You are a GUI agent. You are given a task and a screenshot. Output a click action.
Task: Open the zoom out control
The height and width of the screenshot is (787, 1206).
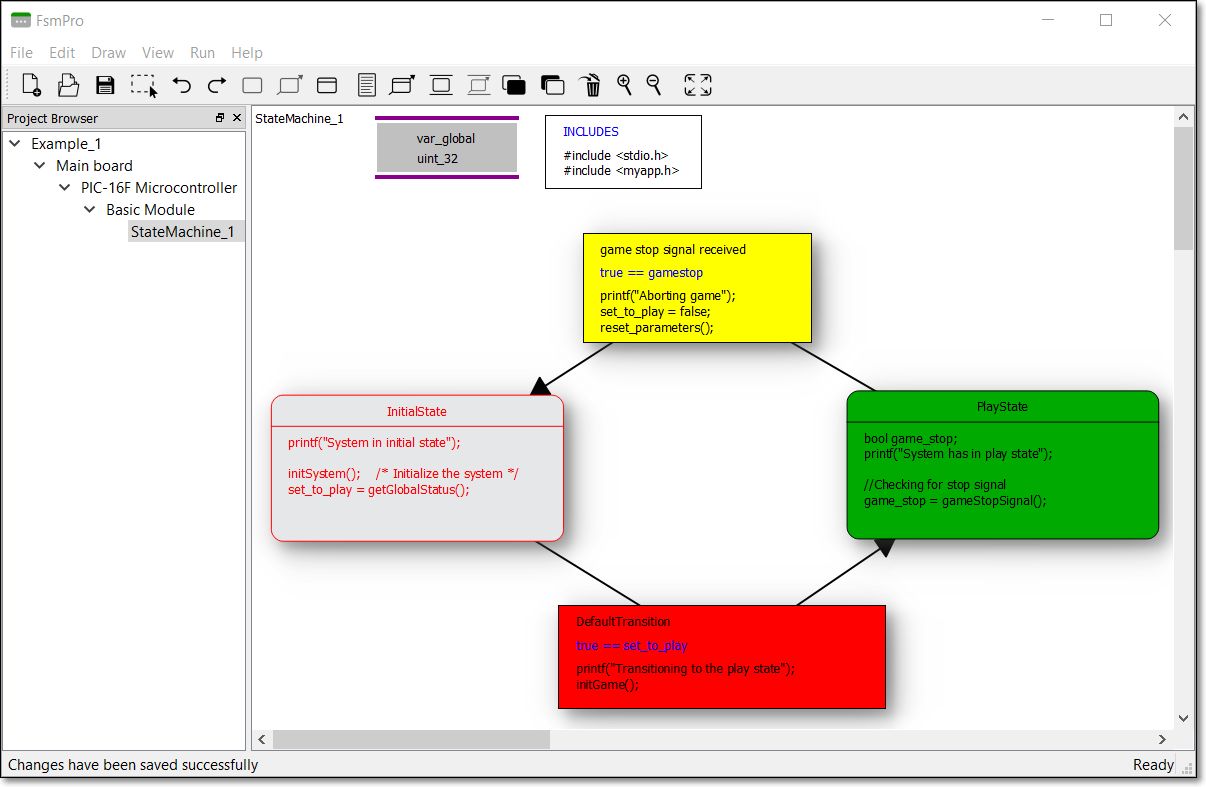click(x=653, y=85)
